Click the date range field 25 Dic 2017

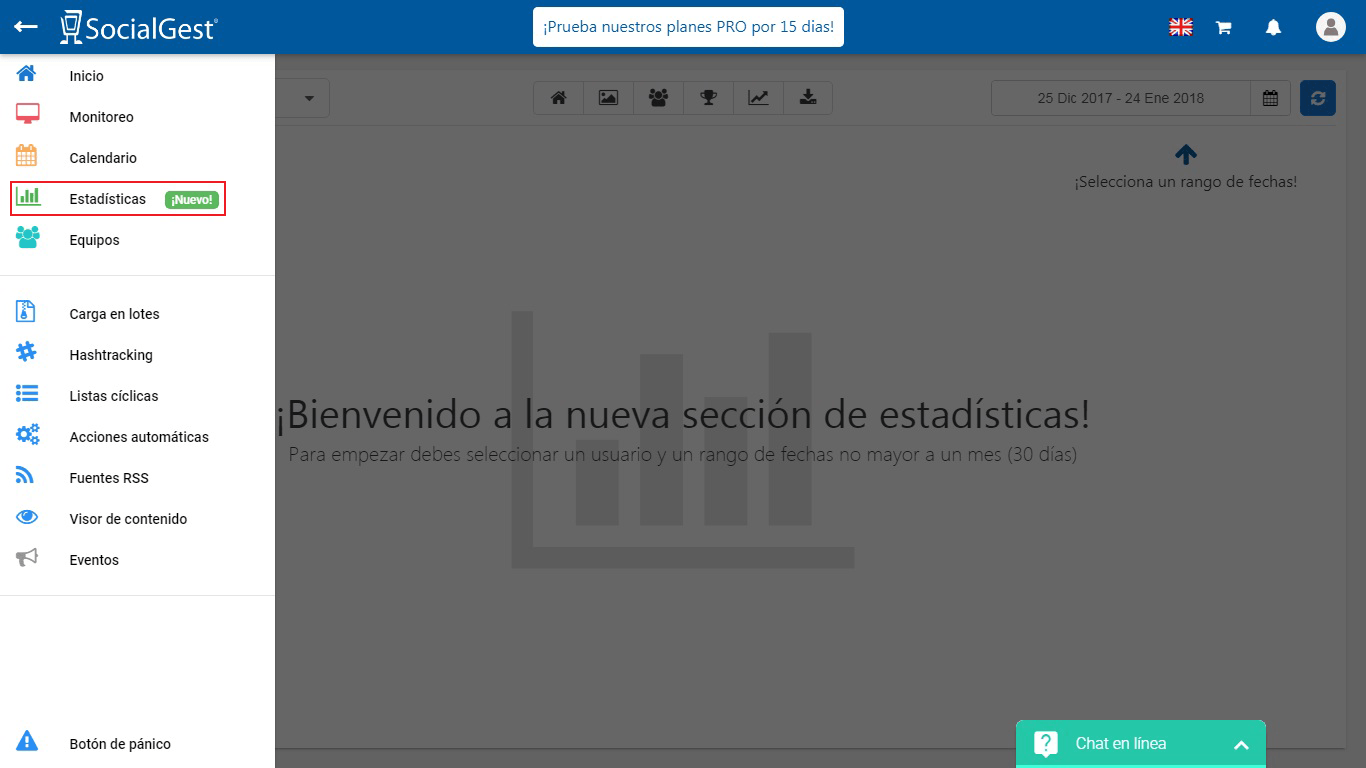click(x=1120, y=98)
